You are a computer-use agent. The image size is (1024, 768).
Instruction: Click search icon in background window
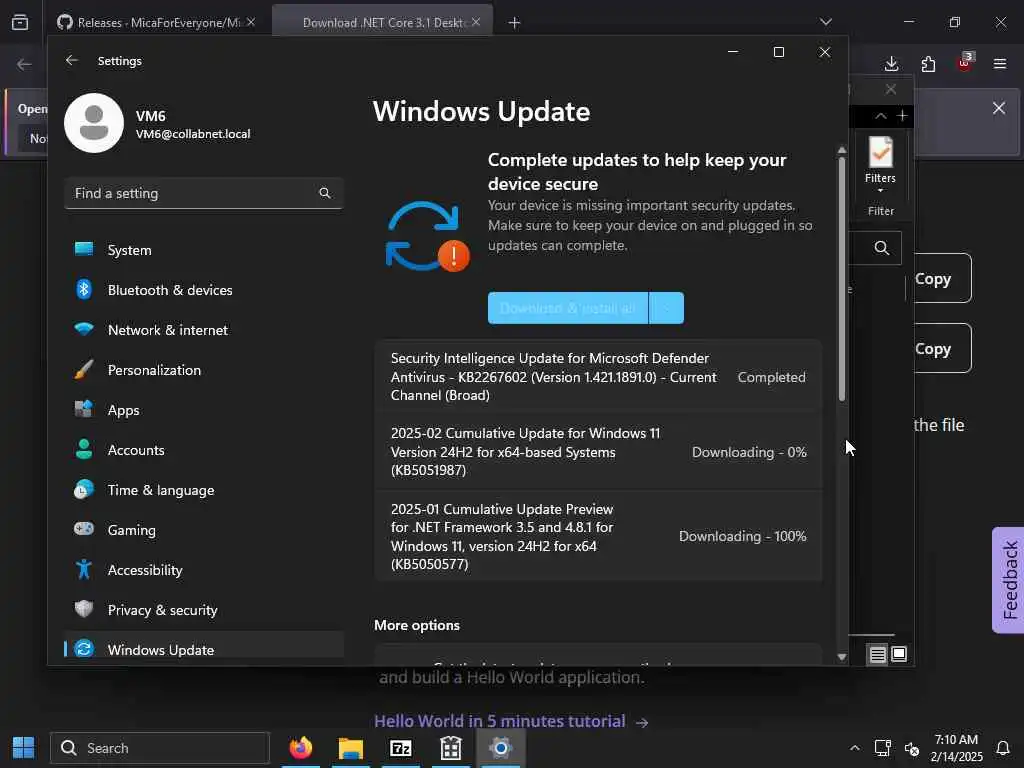point(882,248)
